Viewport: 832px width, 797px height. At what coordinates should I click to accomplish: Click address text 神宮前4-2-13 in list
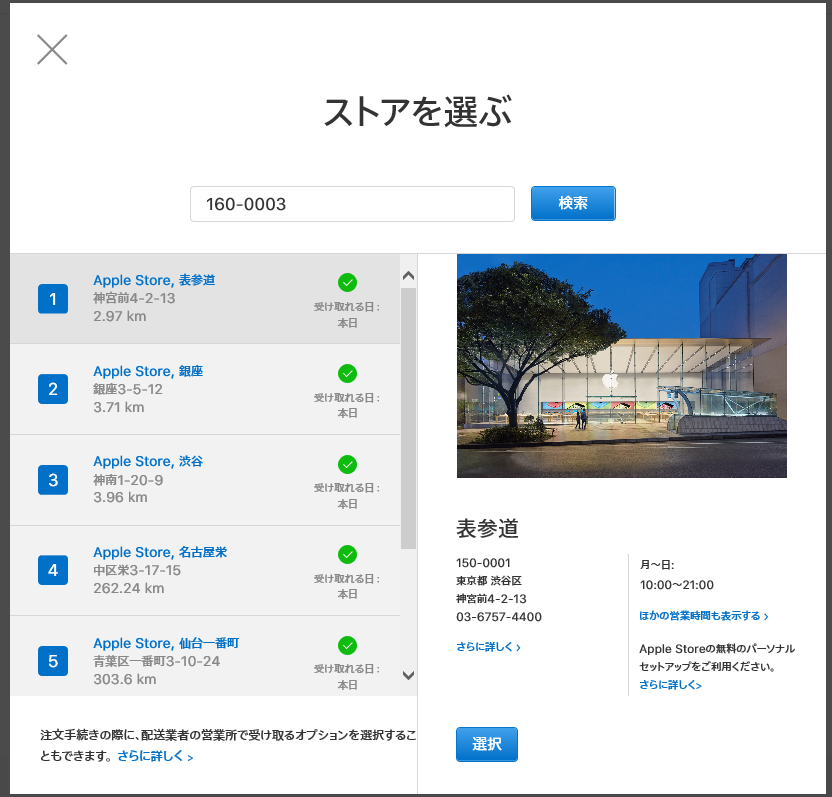click(134, 298)
